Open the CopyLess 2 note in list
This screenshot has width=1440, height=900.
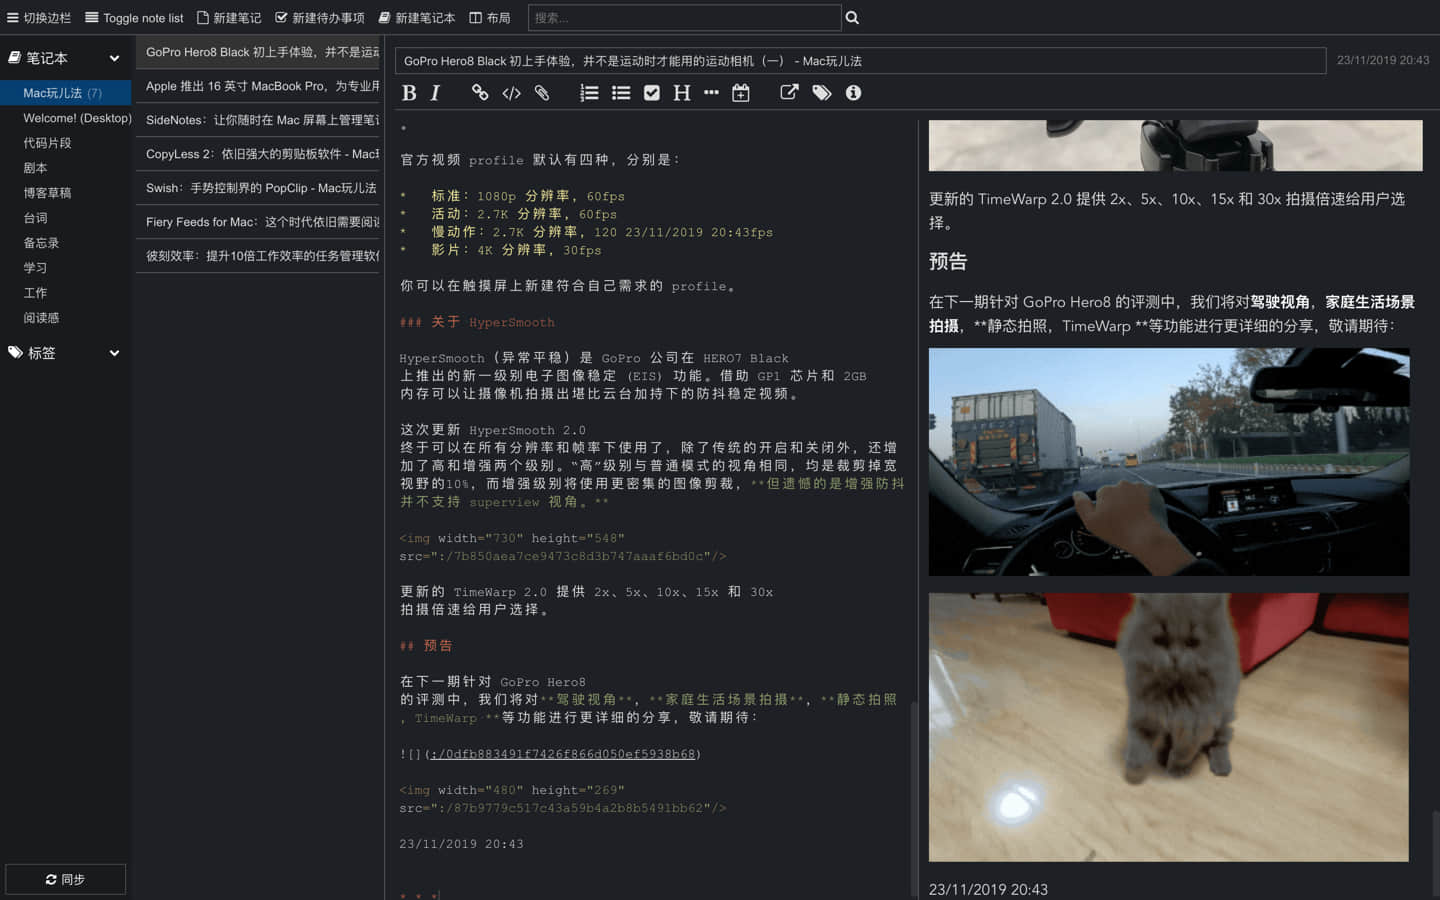tap(259, 154)
